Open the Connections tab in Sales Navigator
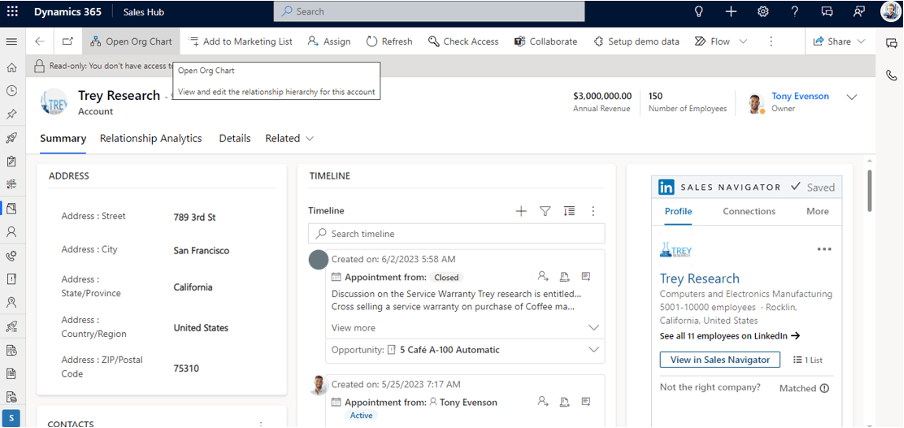 pyautogui.click(x=749, y=211)
